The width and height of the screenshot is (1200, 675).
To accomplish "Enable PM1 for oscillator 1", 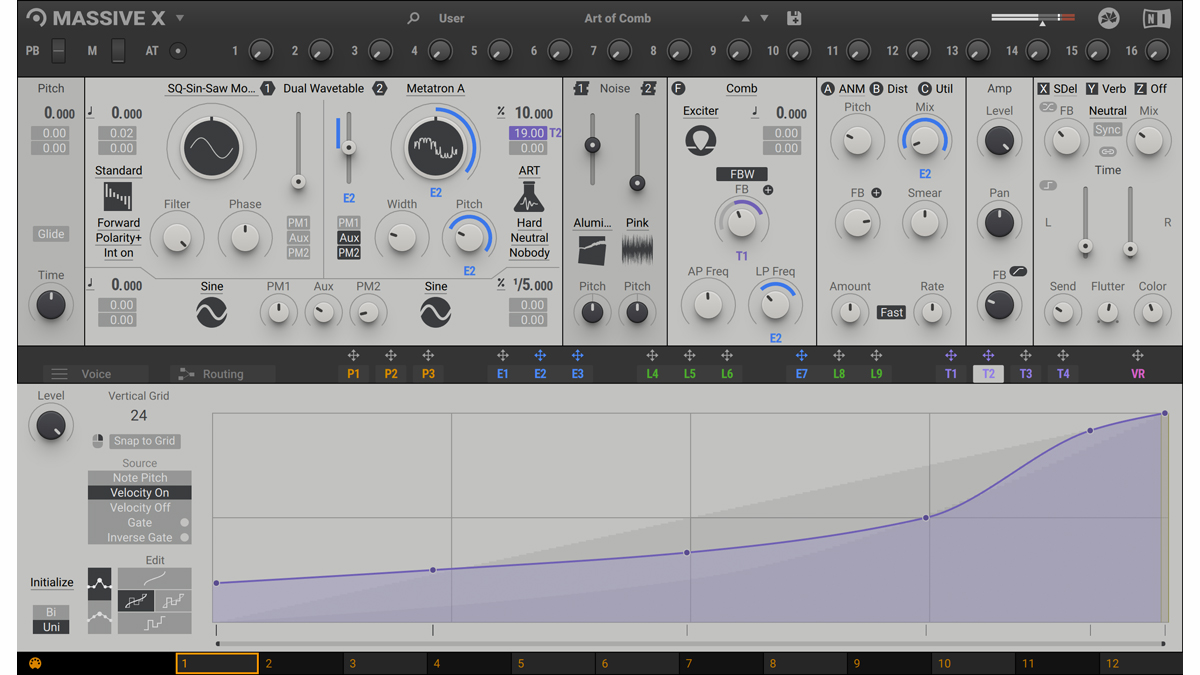I will 298,223.
